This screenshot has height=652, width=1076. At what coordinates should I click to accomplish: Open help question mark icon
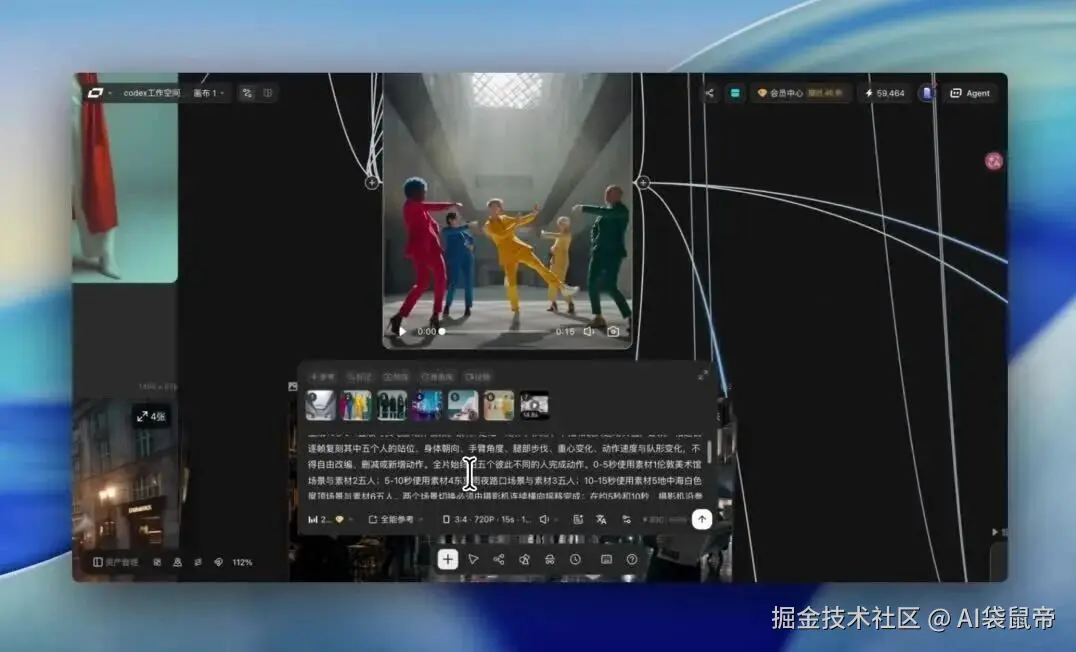tap(632, 559)
